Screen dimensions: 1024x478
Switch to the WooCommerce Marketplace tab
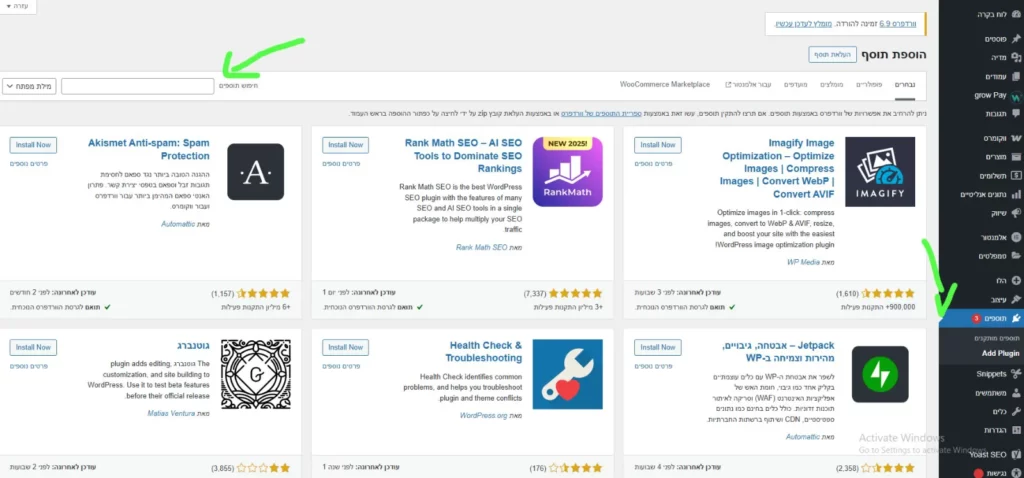click(665, 85)
